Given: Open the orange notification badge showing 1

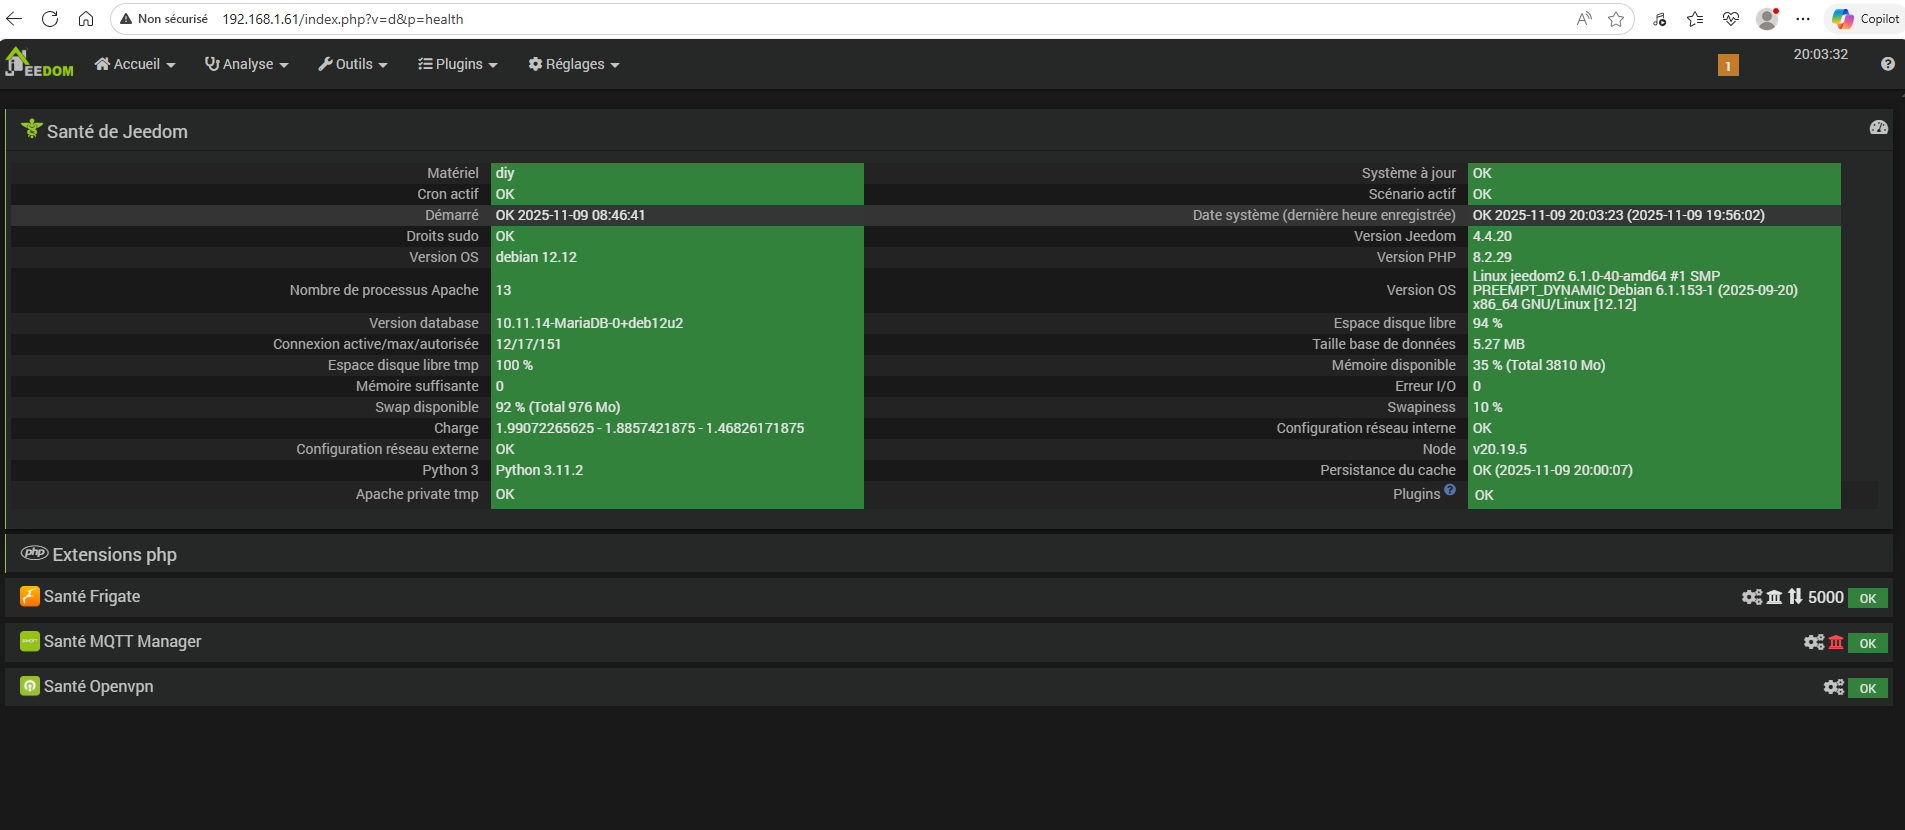Looking at the screenshot, I should (x=1728, y=65).
